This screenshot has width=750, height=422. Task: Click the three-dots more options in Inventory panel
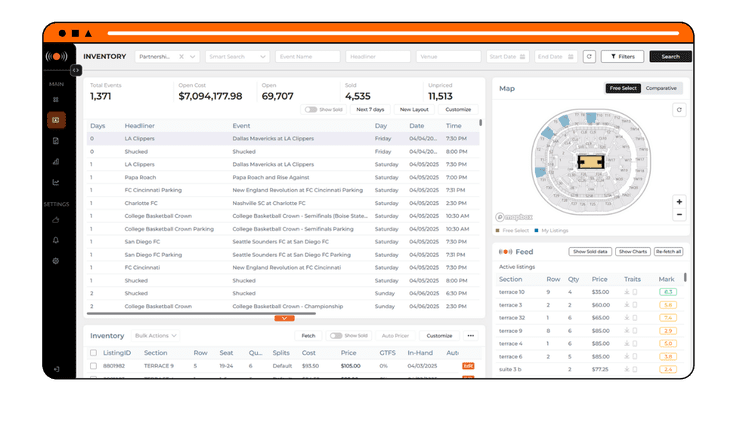[x=471, y=335]
